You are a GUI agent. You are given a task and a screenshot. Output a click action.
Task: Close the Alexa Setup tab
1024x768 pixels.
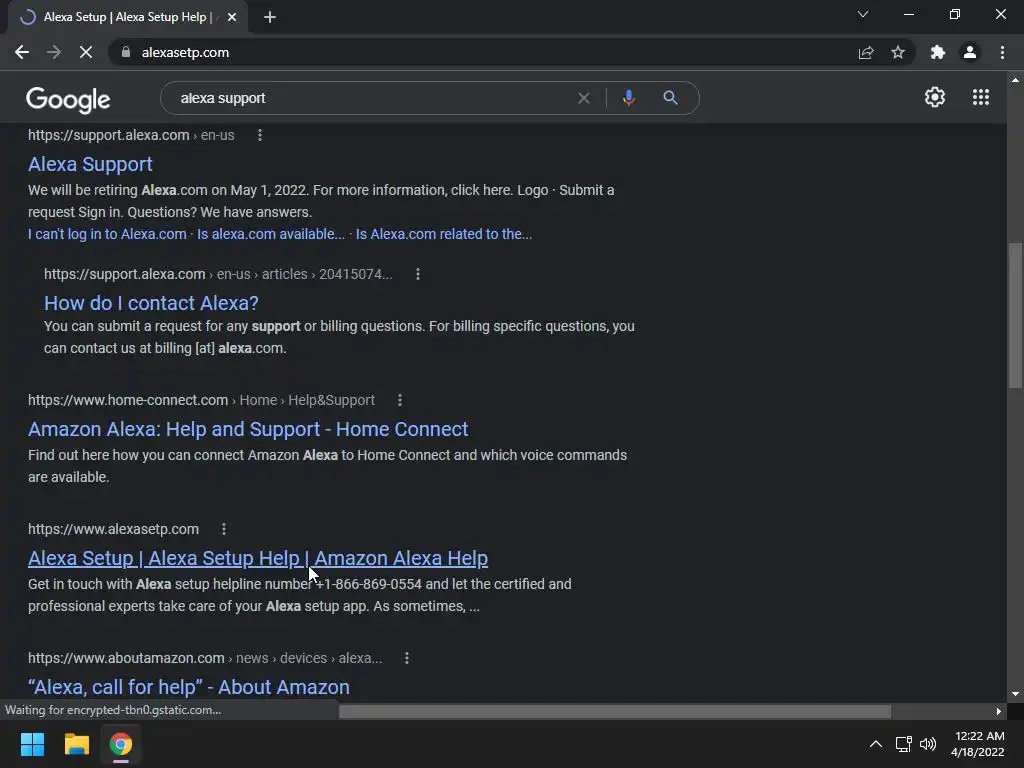click(x=232, y=18)
